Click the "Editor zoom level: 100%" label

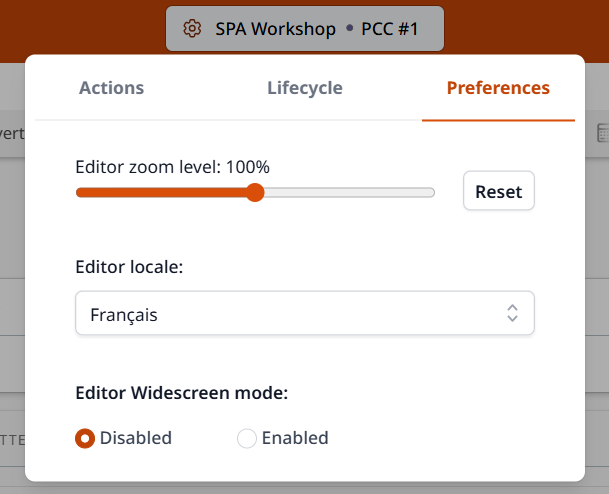[x=173, y=167]
